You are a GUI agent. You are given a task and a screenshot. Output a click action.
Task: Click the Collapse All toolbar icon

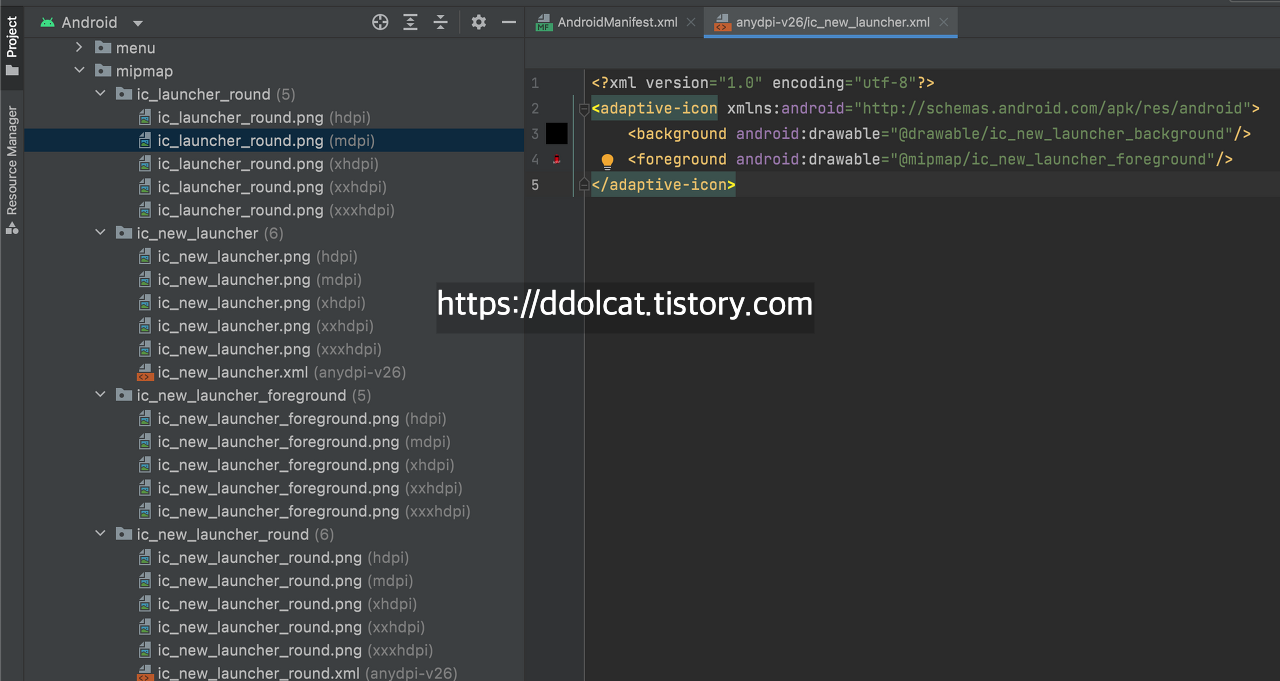(440, 22)
